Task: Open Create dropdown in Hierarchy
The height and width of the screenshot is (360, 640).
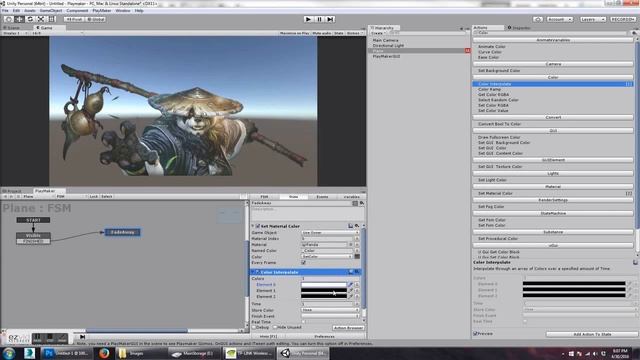Action: coord(378,33)
